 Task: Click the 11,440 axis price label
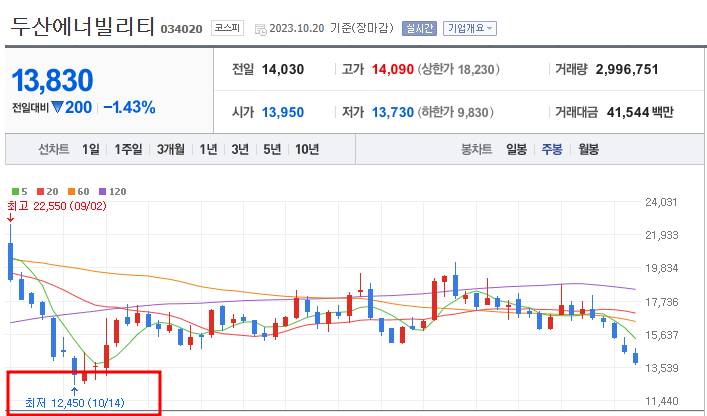(661, 401)
